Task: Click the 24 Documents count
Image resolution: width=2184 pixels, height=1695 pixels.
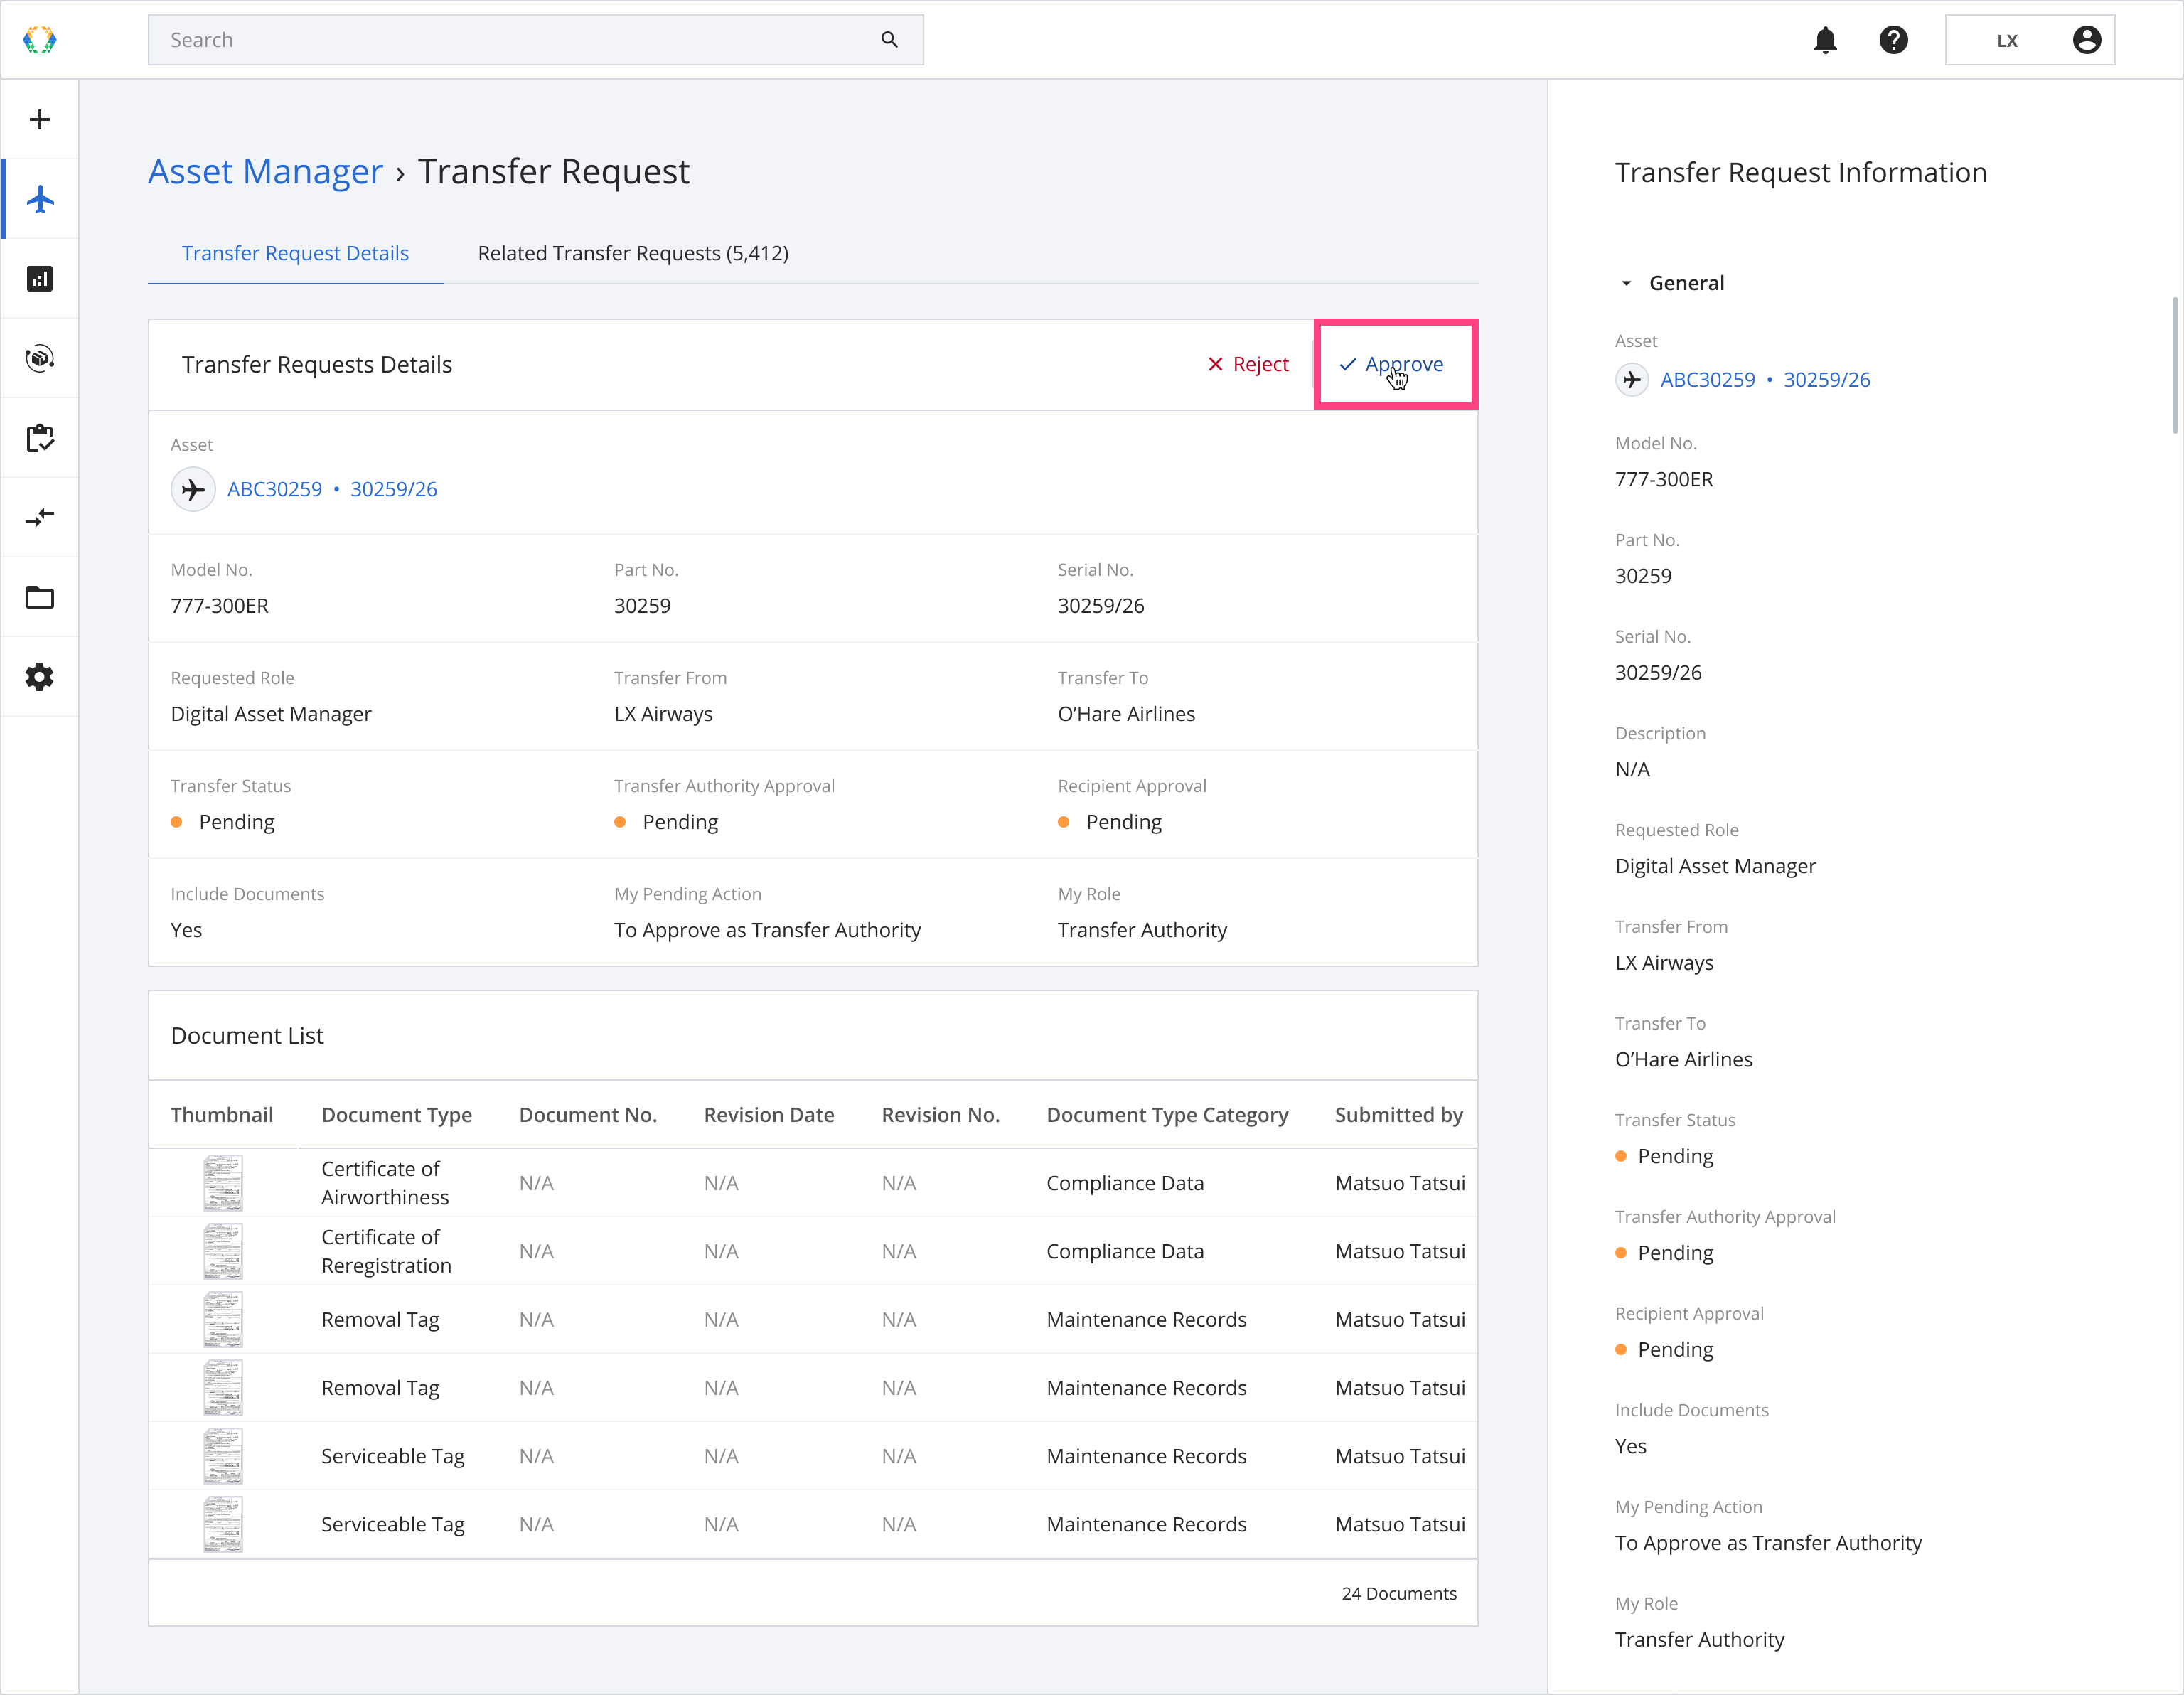Action: [1399, 1594]
